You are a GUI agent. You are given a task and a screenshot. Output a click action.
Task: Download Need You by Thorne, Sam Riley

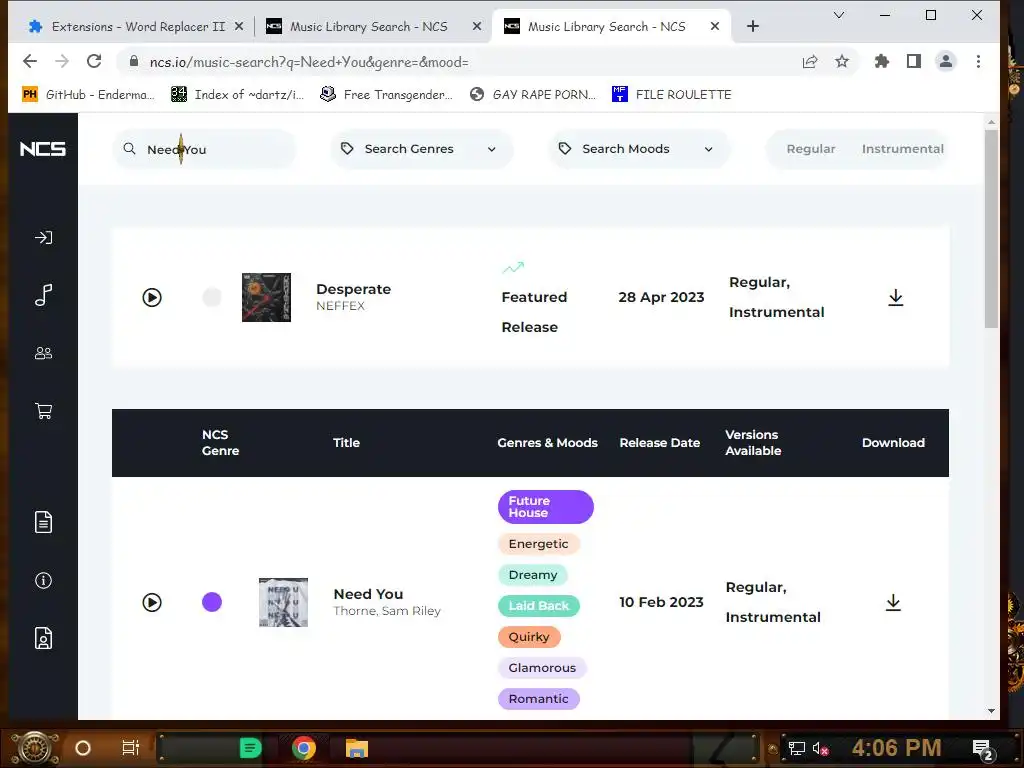click(x=893, y=602)
